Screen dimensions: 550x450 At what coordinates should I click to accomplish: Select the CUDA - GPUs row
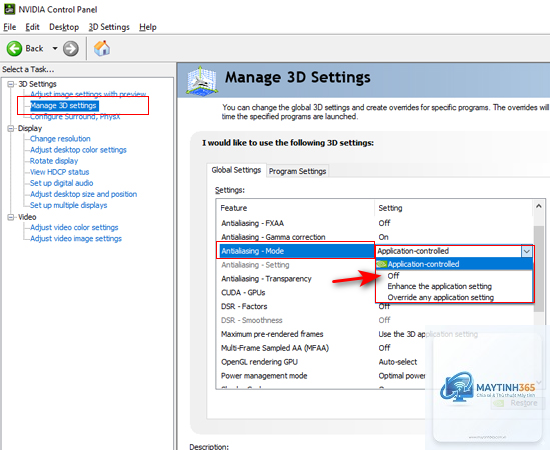coord(296,293)
